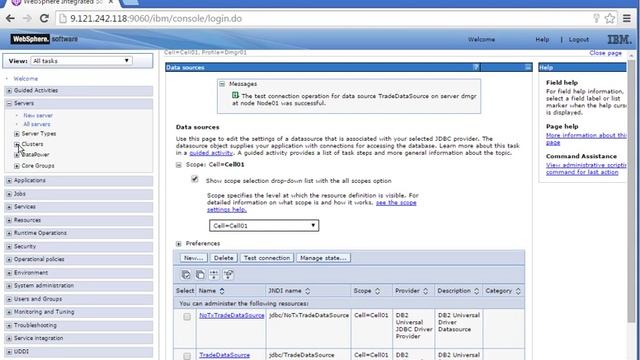Click the Test connection button
Screen dimensions: 640x360
pyautogui.click(x=267, y=258)
